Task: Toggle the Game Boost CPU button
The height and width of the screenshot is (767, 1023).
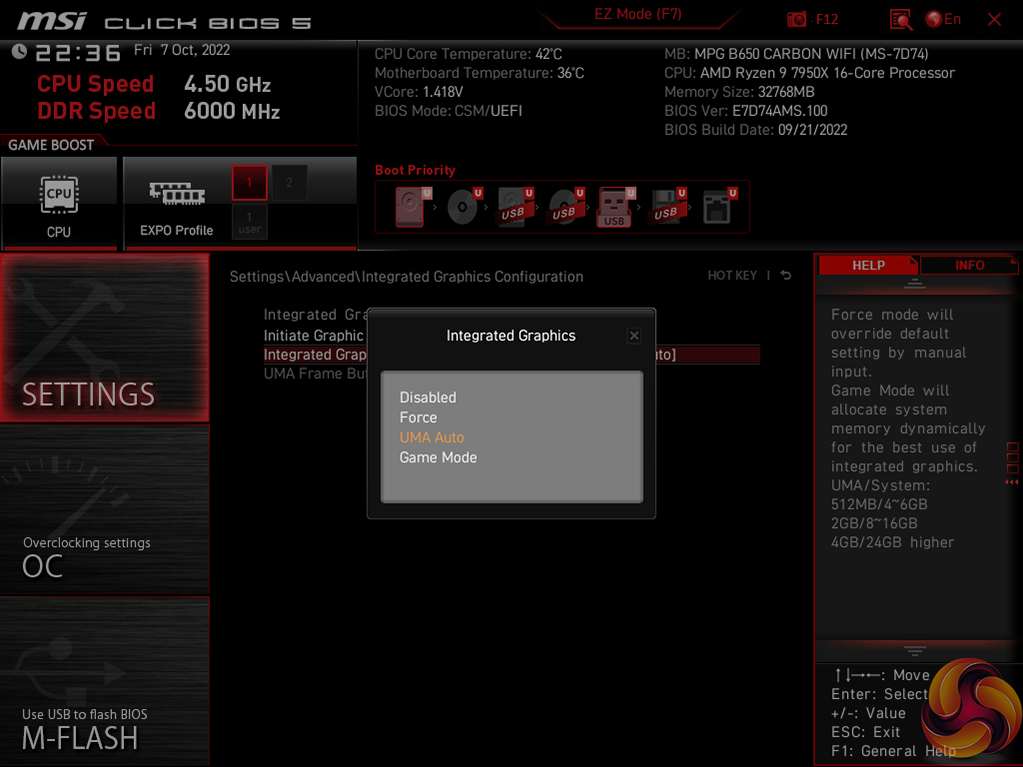Action: [x=59, y=203]
